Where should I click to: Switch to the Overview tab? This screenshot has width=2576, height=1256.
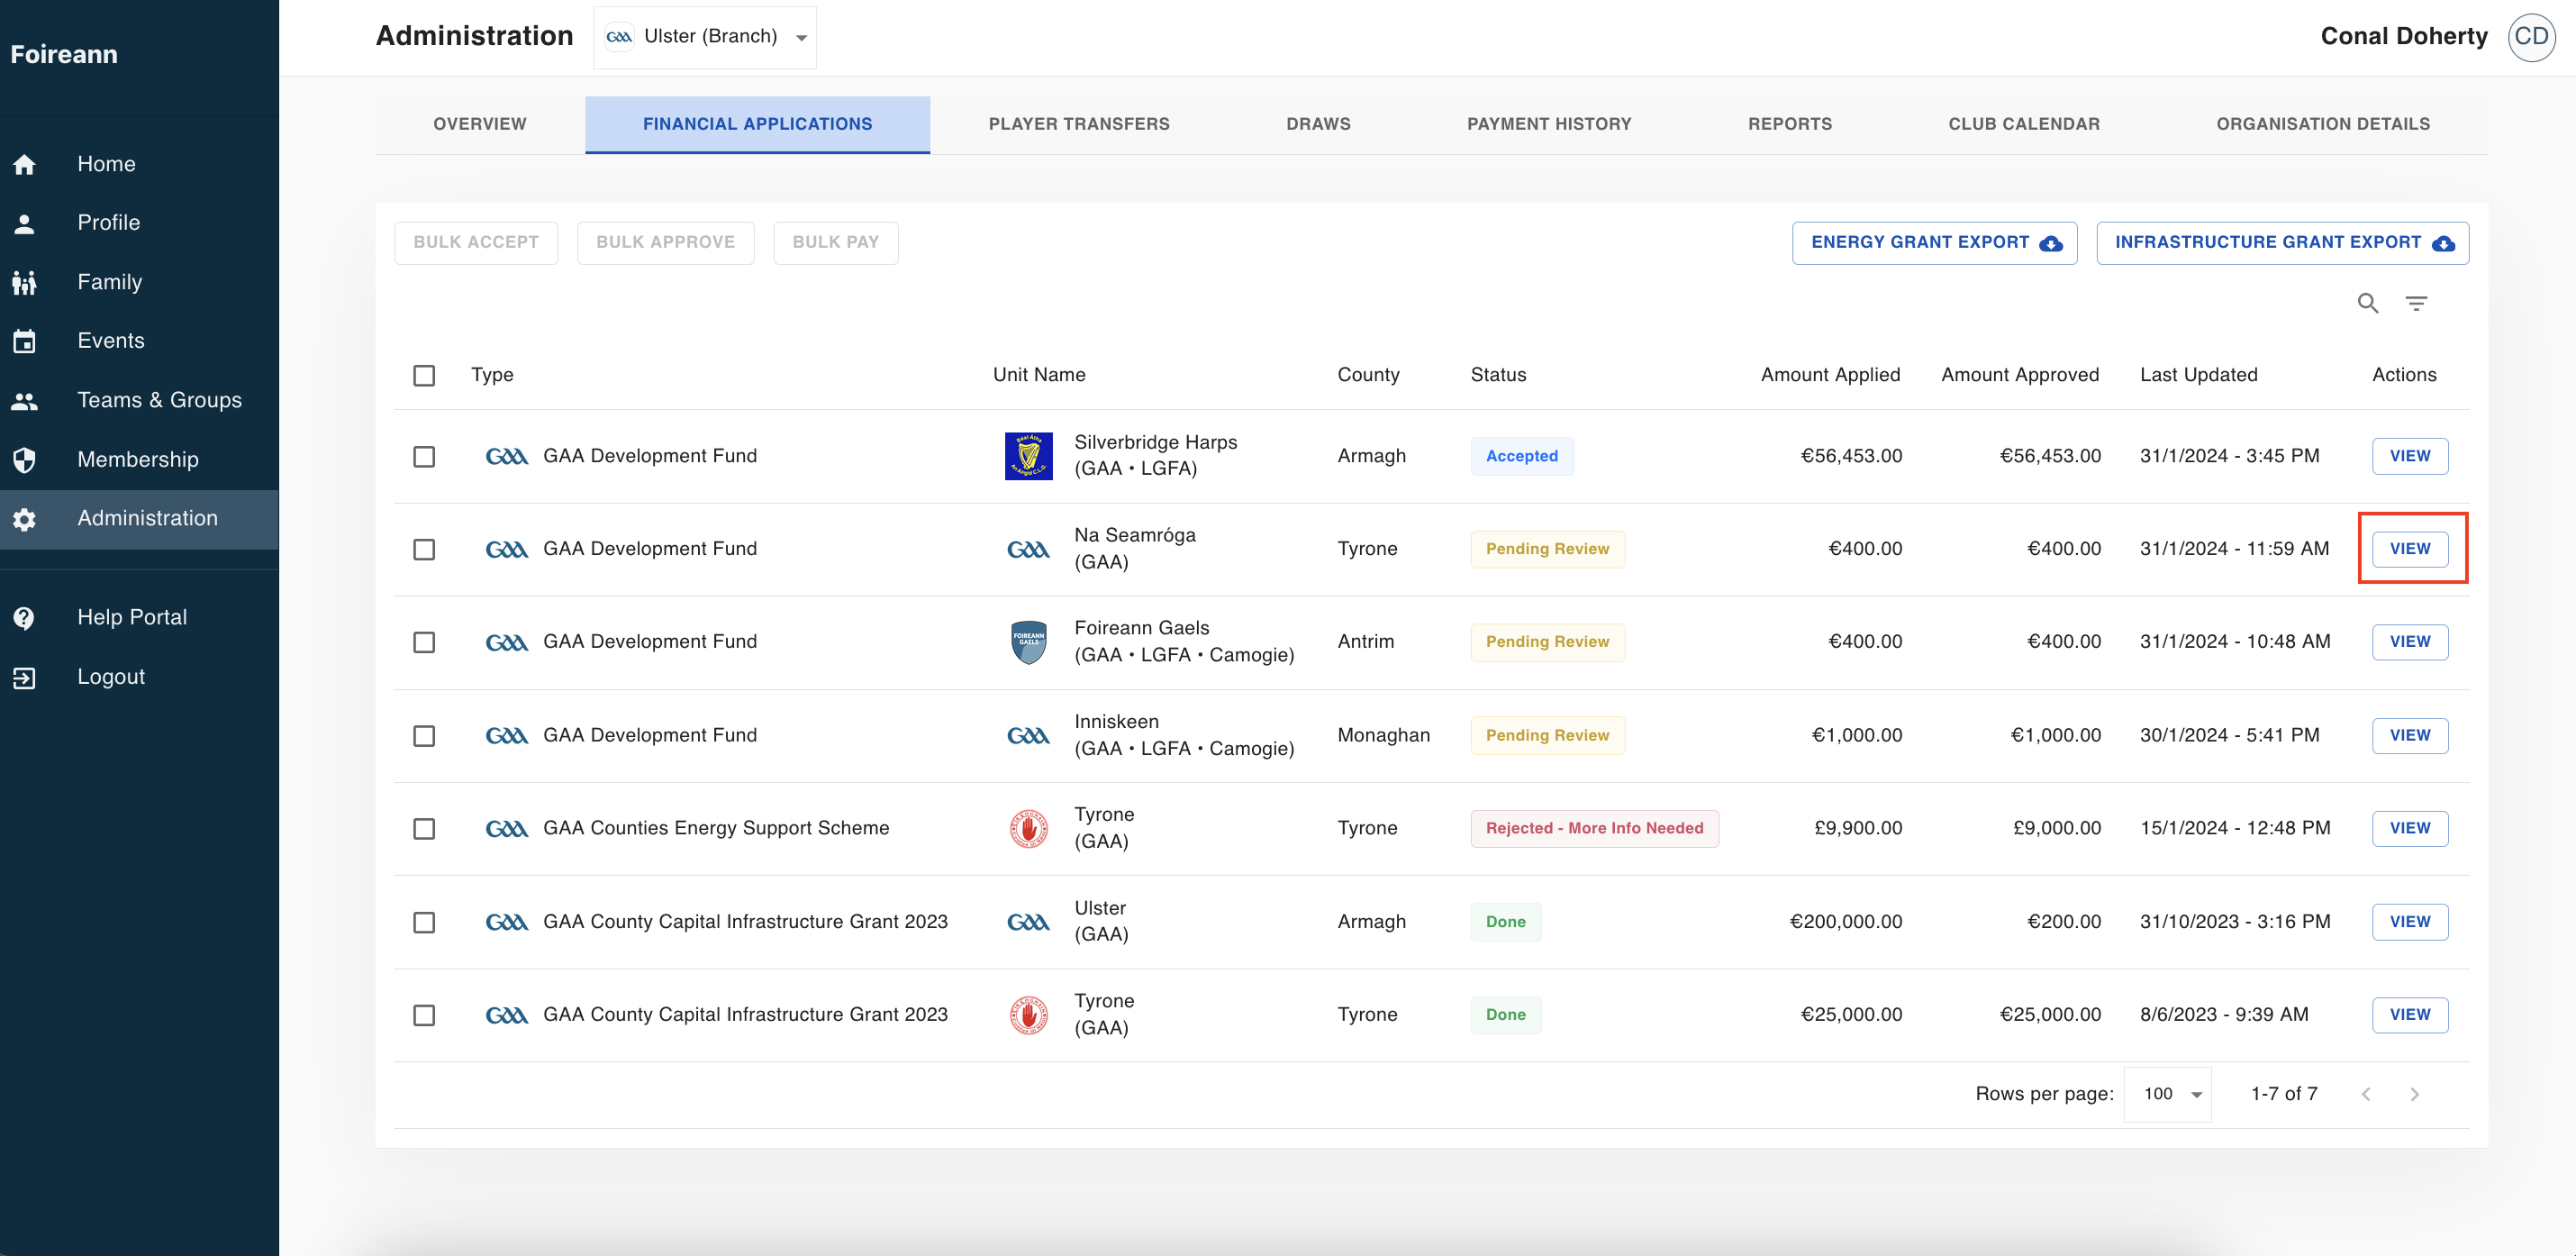pos(480,124)
